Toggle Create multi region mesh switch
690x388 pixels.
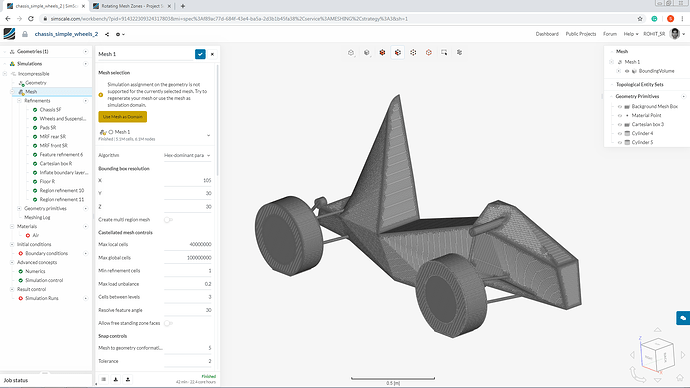coord(168,220)
